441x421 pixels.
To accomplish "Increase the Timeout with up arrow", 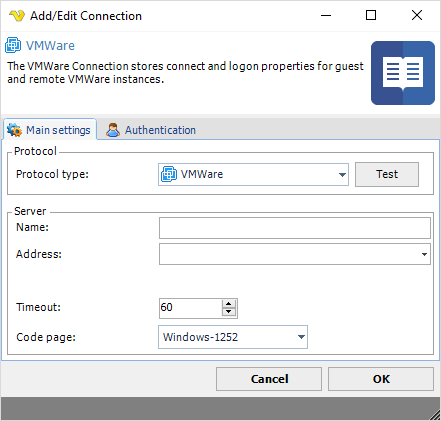I will pos(229,304).
